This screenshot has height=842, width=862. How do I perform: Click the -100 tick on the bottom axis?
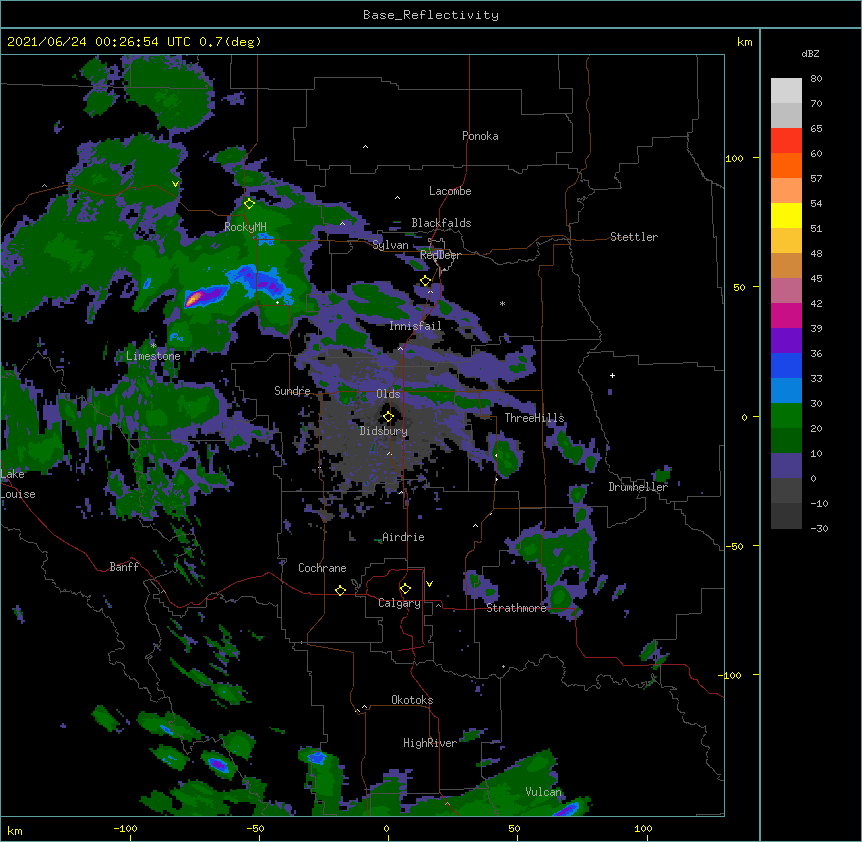point(126,828)
